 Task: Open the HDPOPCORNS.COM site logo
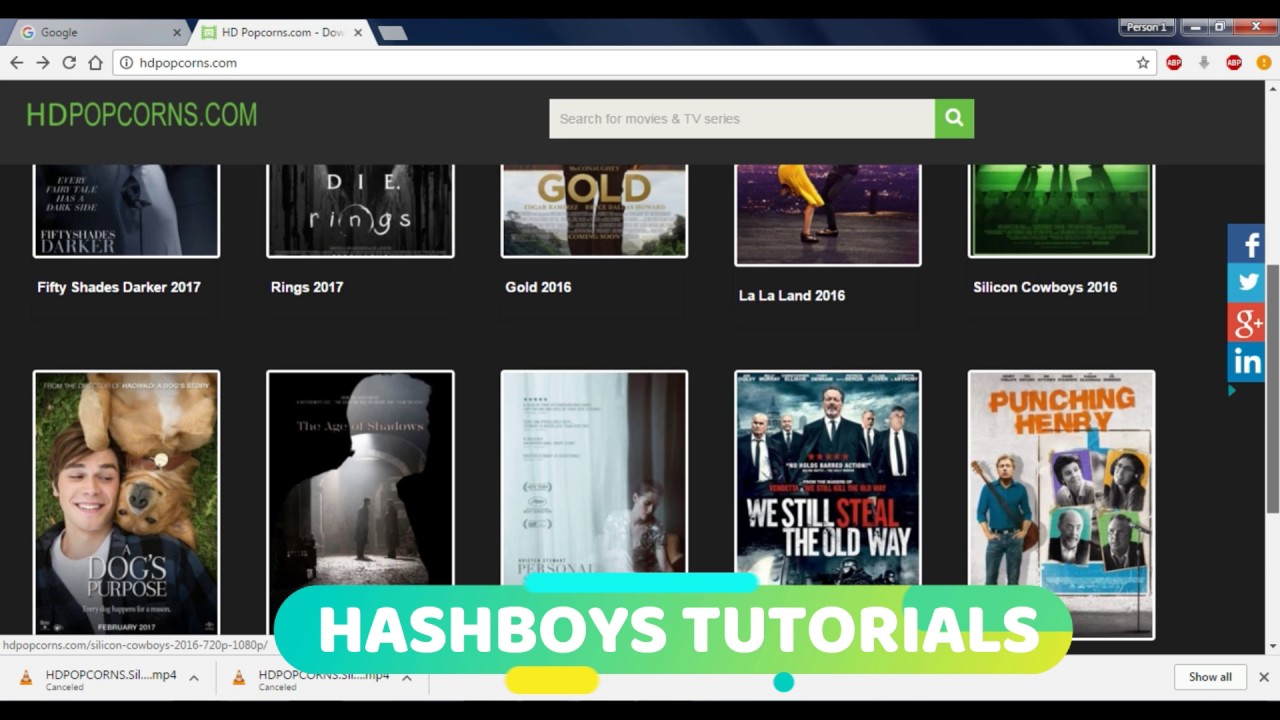142,115
